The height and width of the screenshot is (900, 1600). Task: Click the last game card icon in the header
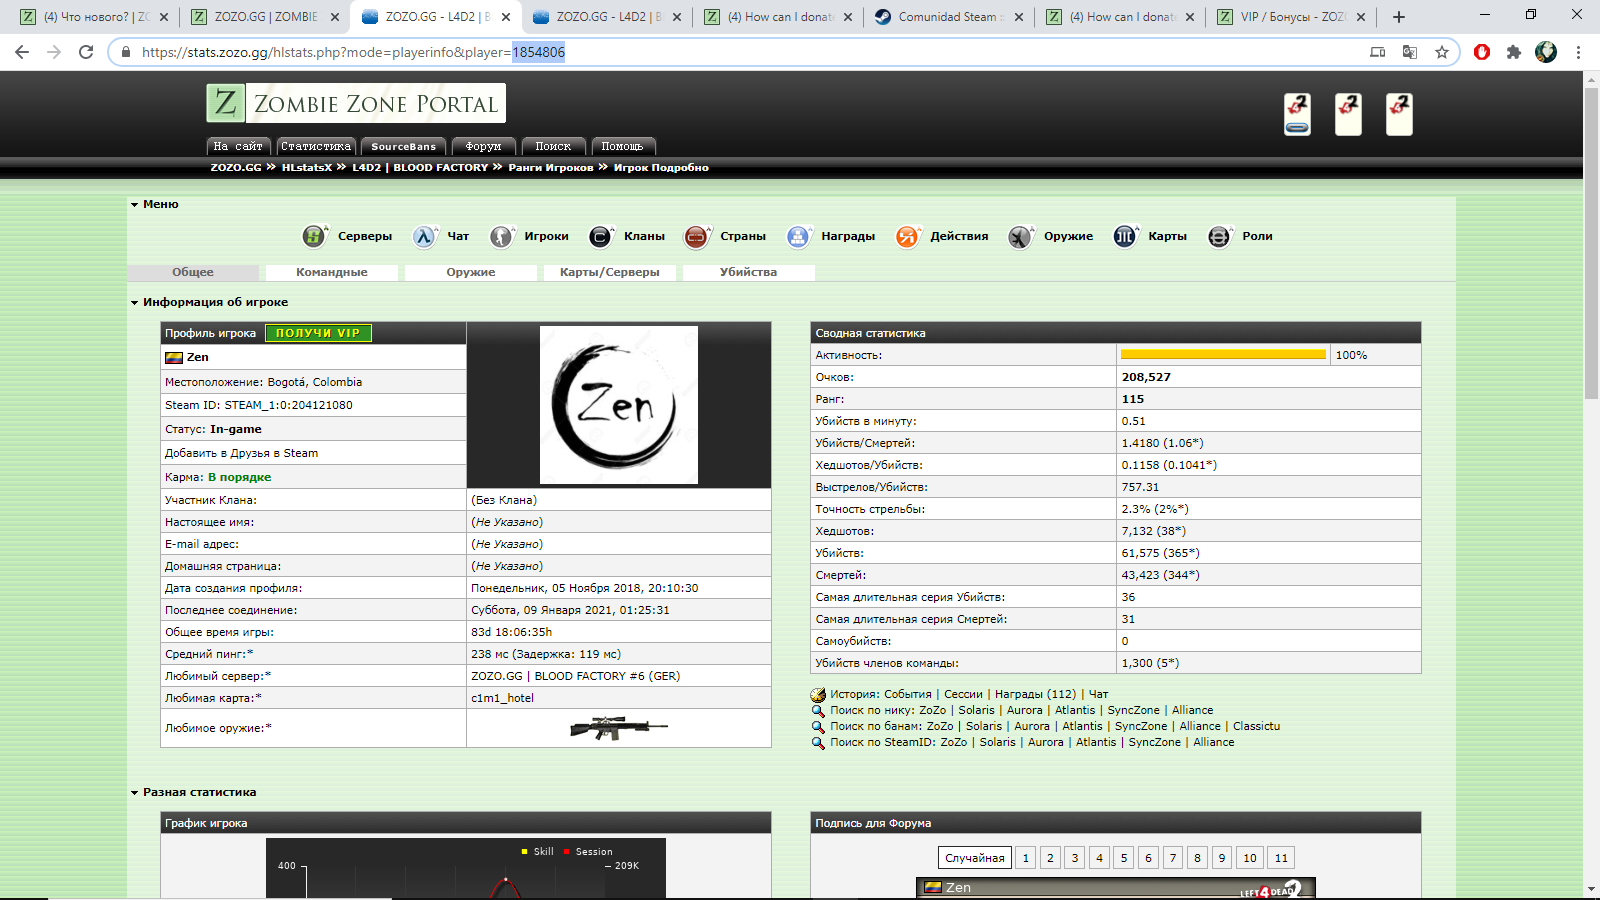[1399, 113]
